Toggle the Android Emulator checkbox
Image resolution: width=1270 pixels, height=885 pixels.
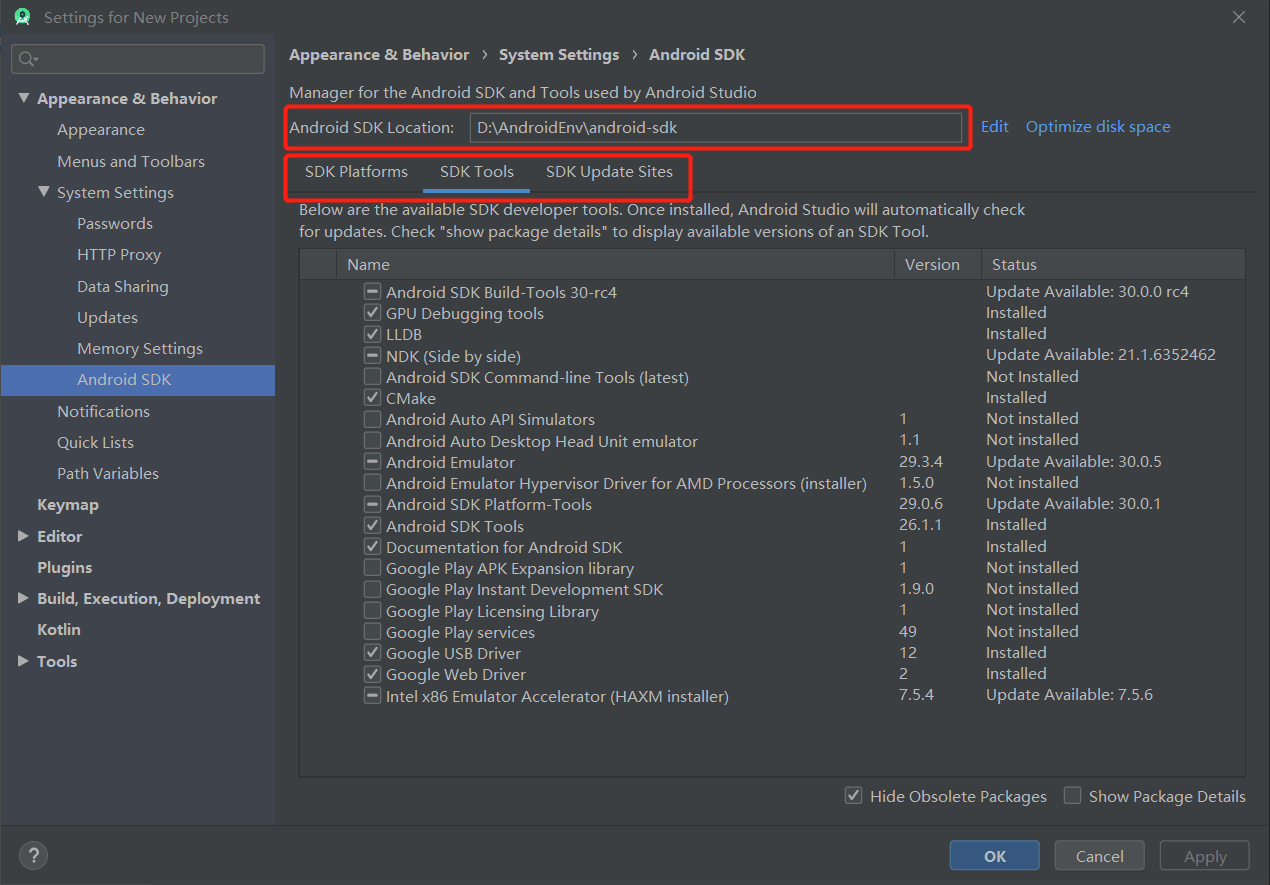(x=372, y=462)
